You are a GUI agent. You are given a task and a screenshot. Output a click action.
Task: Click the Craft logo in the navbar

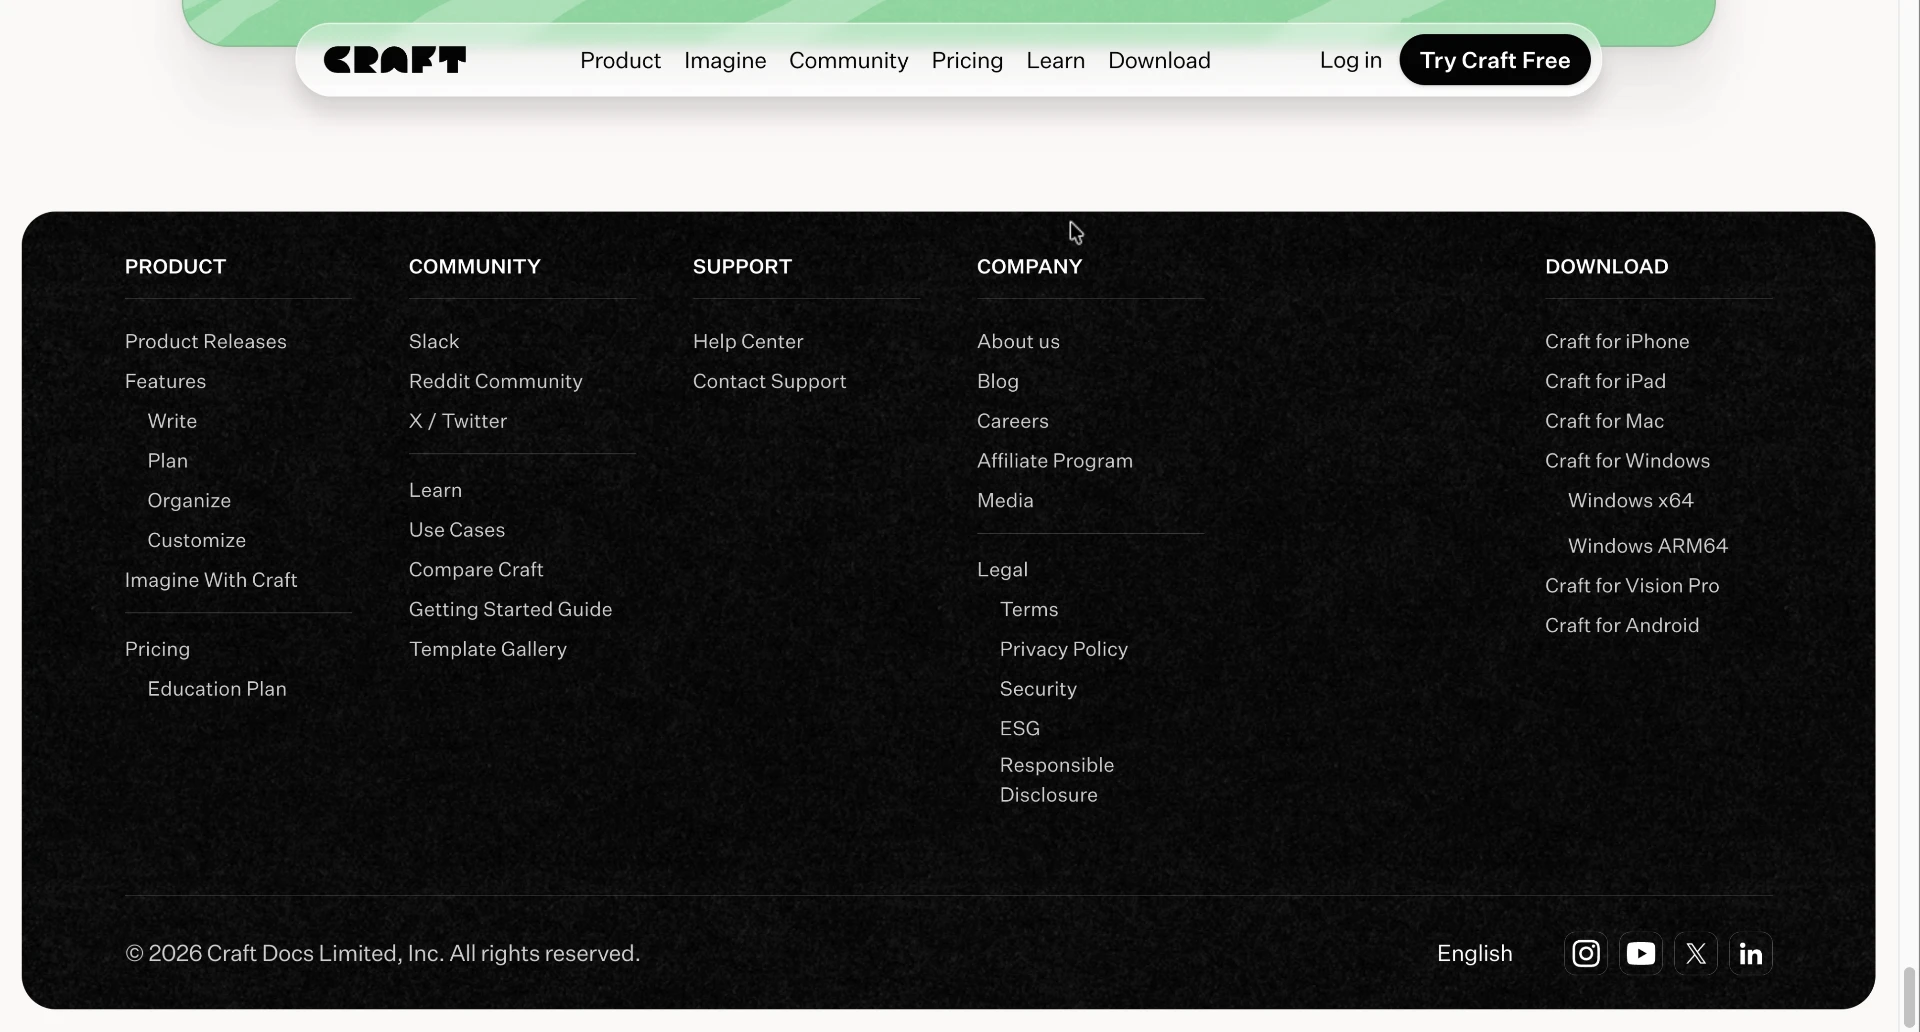point(395,60)
